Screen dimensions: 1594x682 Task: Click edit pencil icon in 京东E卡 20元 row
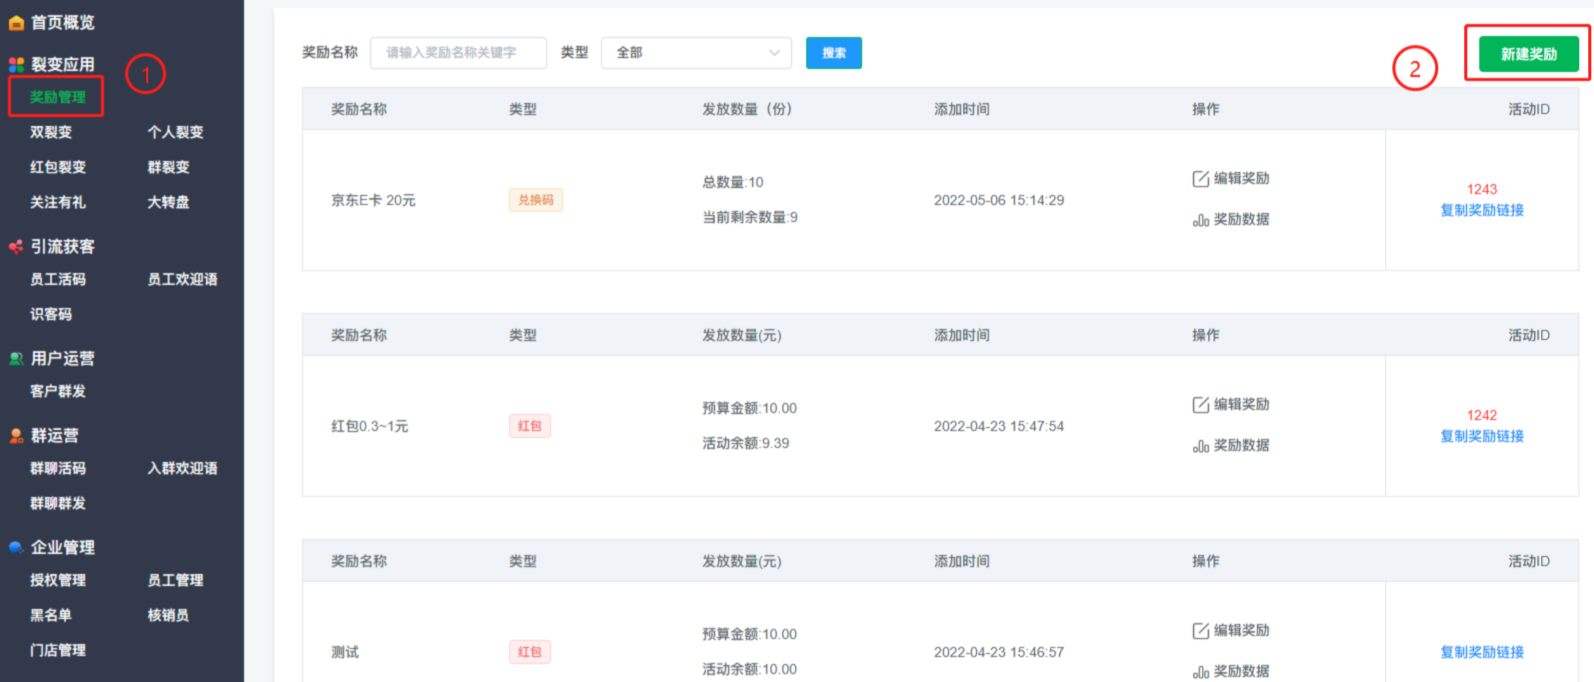1201,178
